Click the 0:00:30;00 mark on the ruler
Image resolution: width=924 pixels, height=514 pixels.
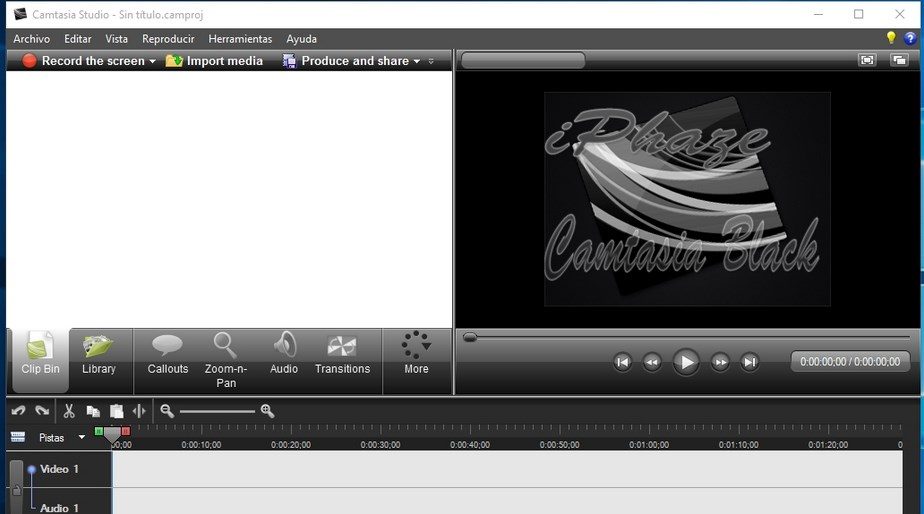[x=380, y=444]
